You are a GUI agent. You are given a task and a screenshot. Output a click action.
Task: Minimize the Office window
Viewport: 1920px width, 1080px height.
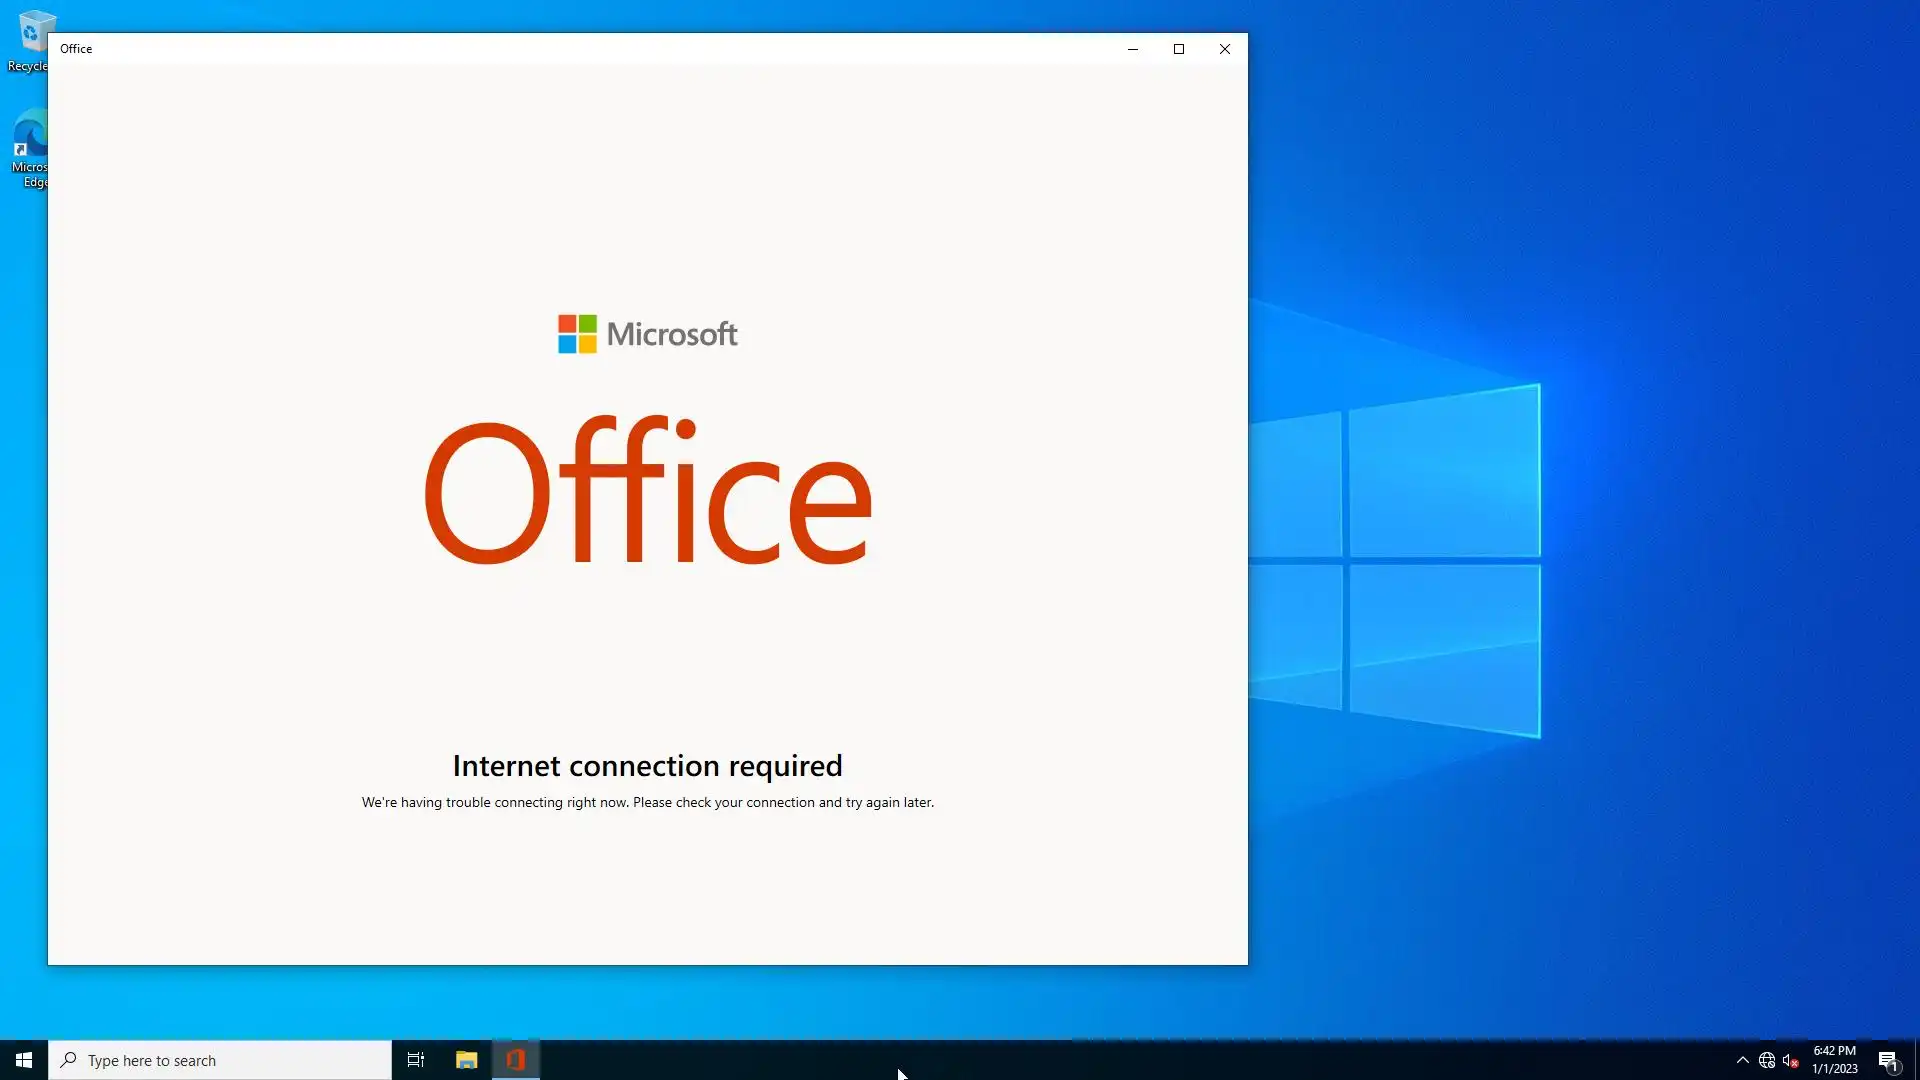click(x=1133, y=49)
